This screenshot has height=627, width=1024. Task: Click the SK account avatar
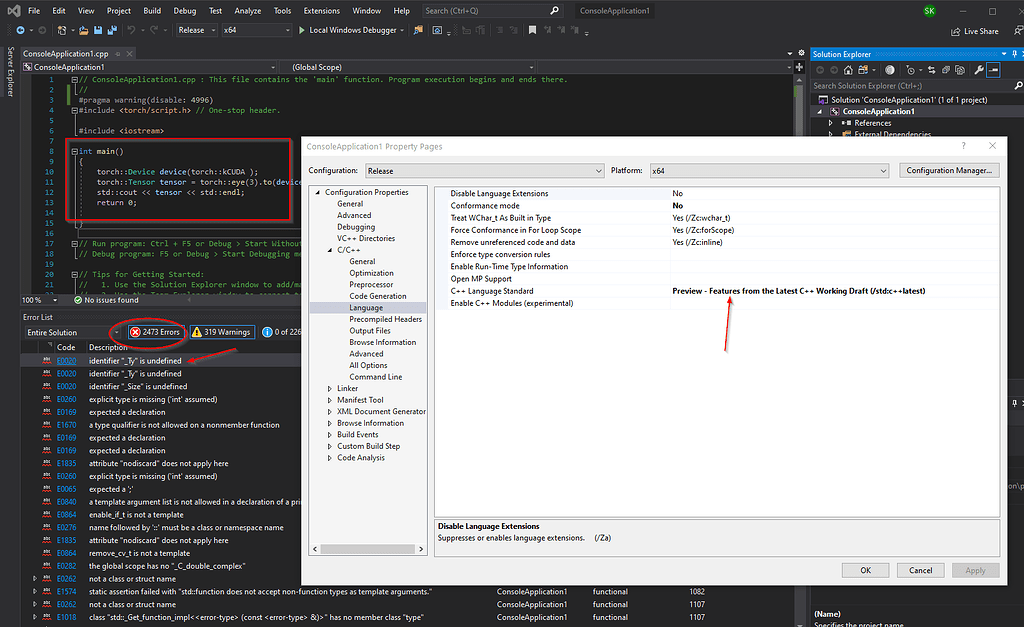[x=931, y=10]
